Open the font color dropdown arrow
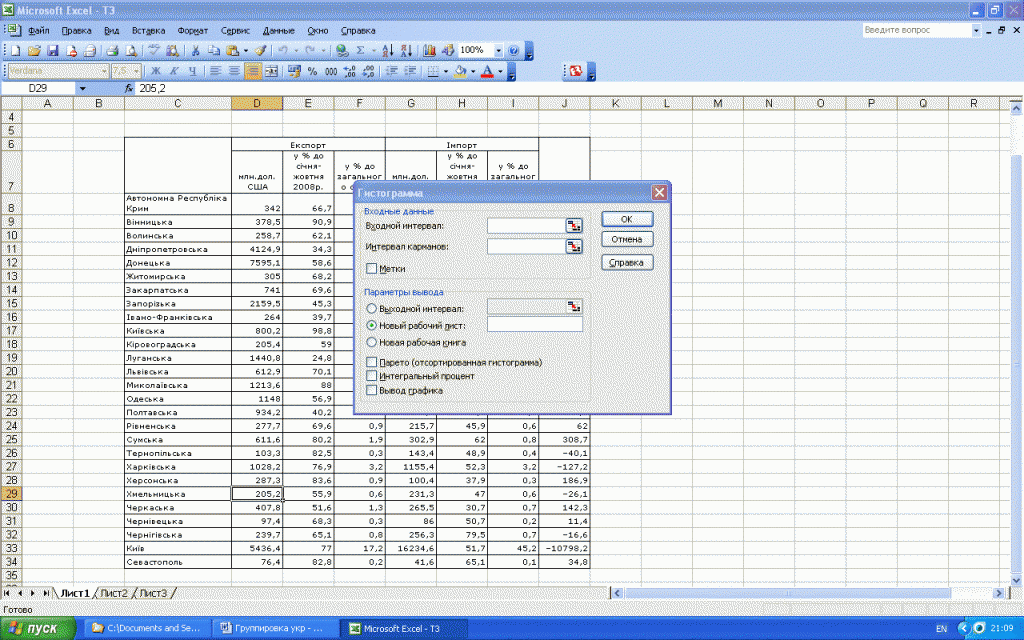 (500, 71)
